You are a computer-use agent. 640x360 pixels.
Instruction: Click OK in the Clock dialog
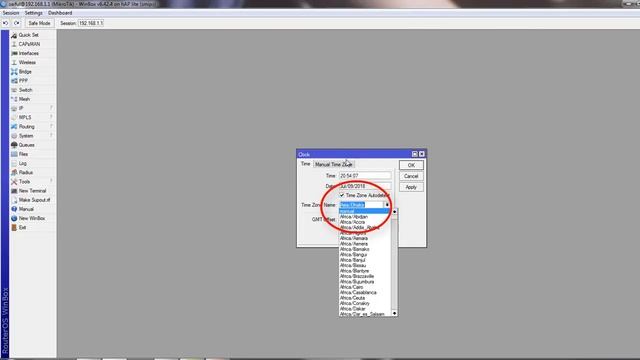411,165
